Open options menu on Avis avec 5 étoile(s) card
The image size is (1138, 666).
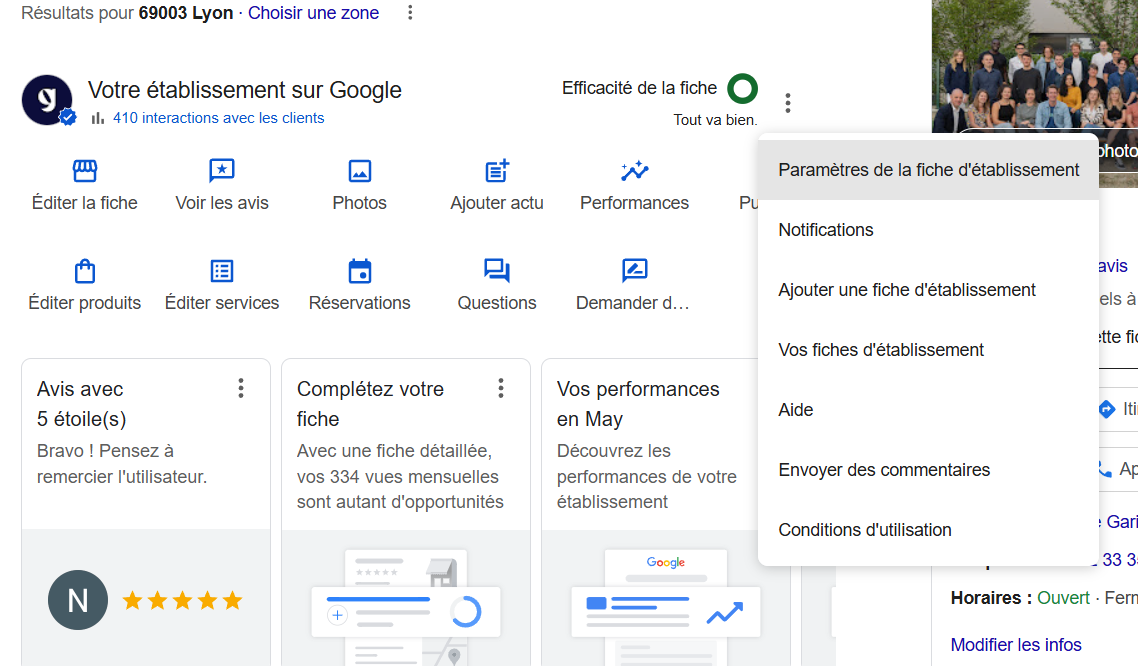pos(241,388)
